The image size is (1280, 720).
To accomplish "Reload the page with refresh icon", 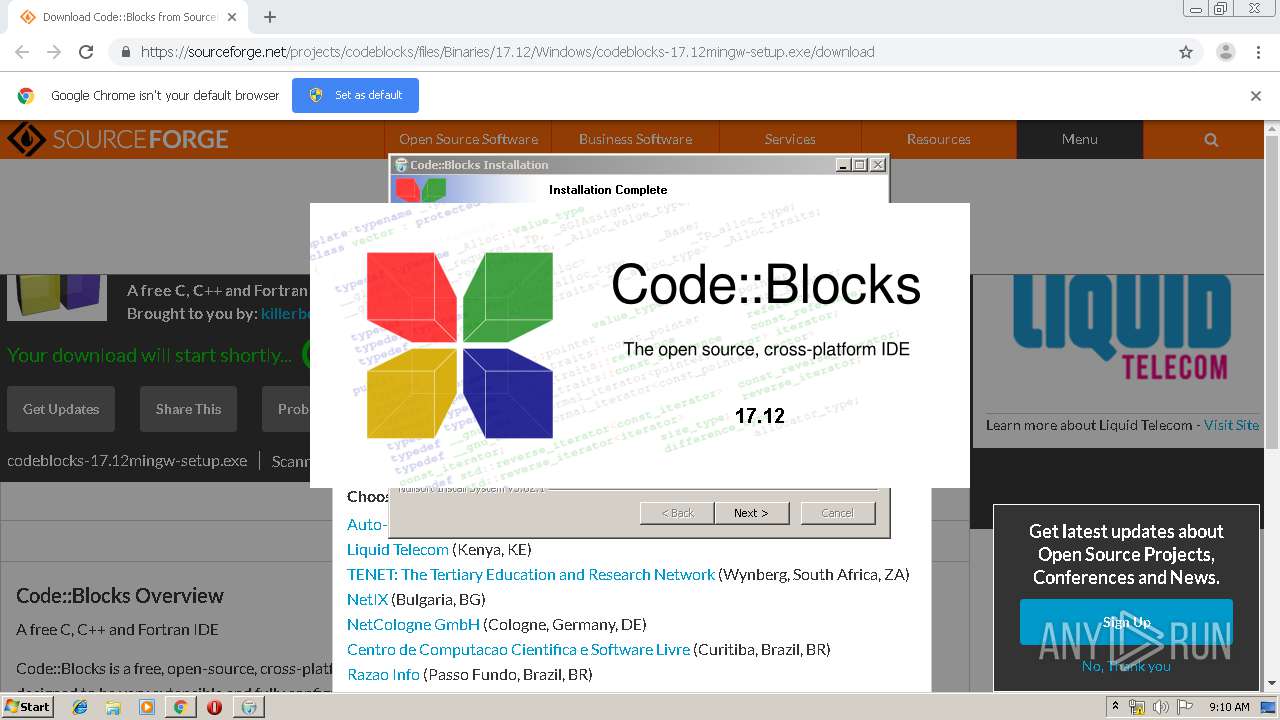I will click(x=86, y=52).
